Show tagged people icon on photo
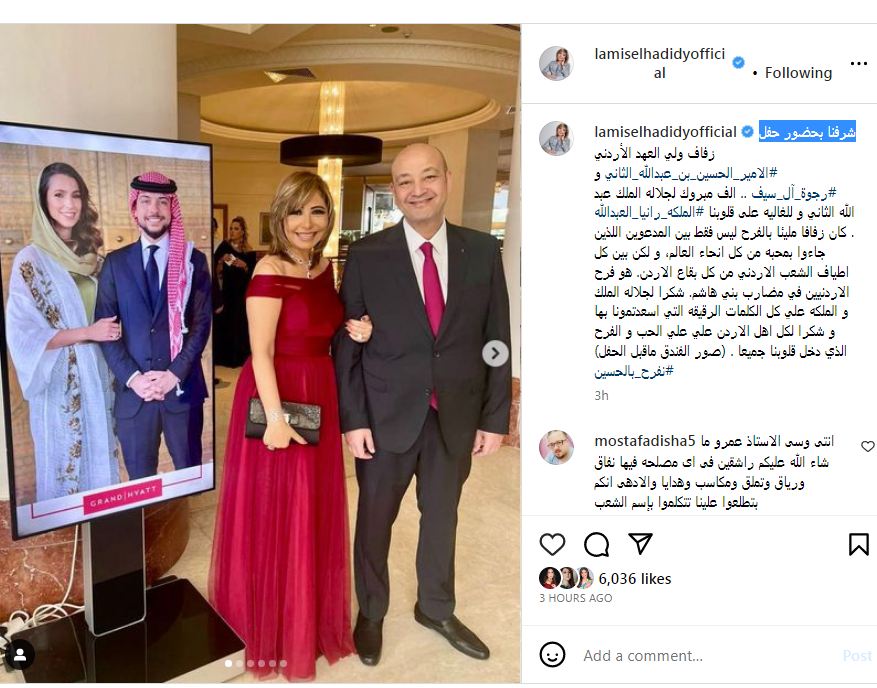877x688 pixels. click(20, 655)
